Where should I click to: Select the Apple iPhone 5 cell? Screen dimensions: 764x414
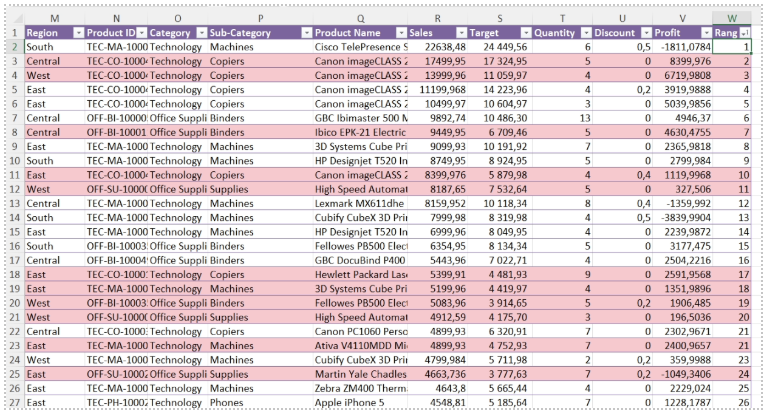click(360, 403)
